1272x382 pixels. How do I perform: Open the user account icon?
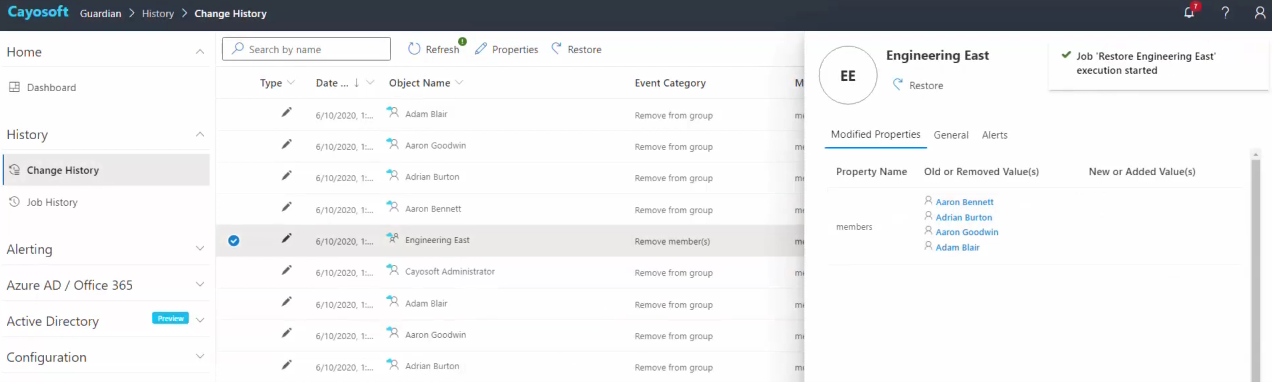(x=1259, y=13)
